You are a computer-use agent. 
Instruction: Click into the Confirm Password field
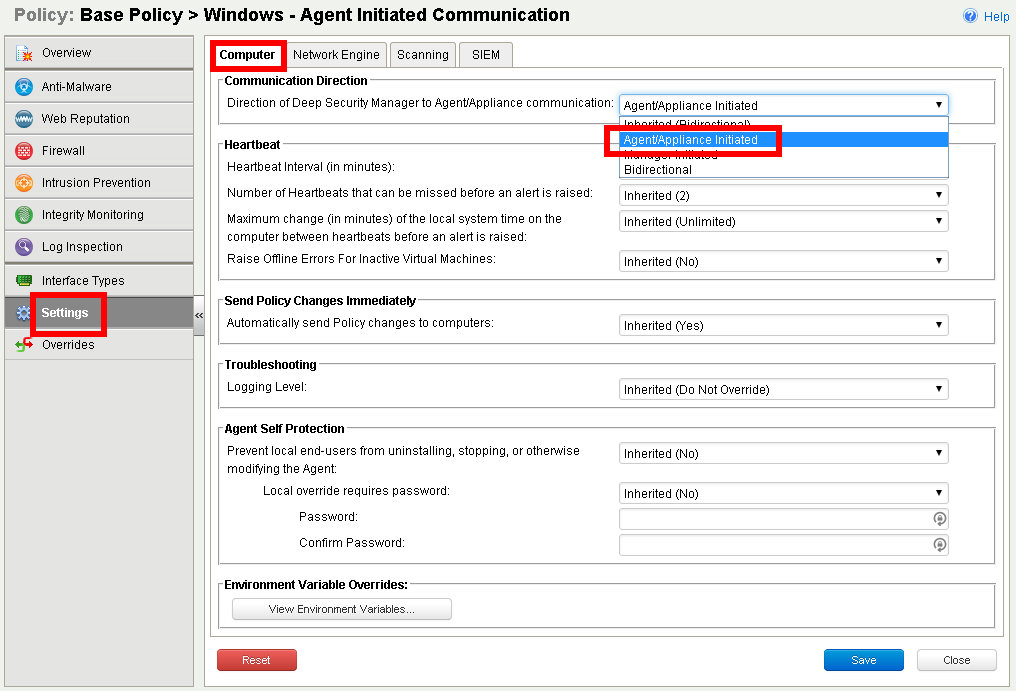click(x=783, y=545)
